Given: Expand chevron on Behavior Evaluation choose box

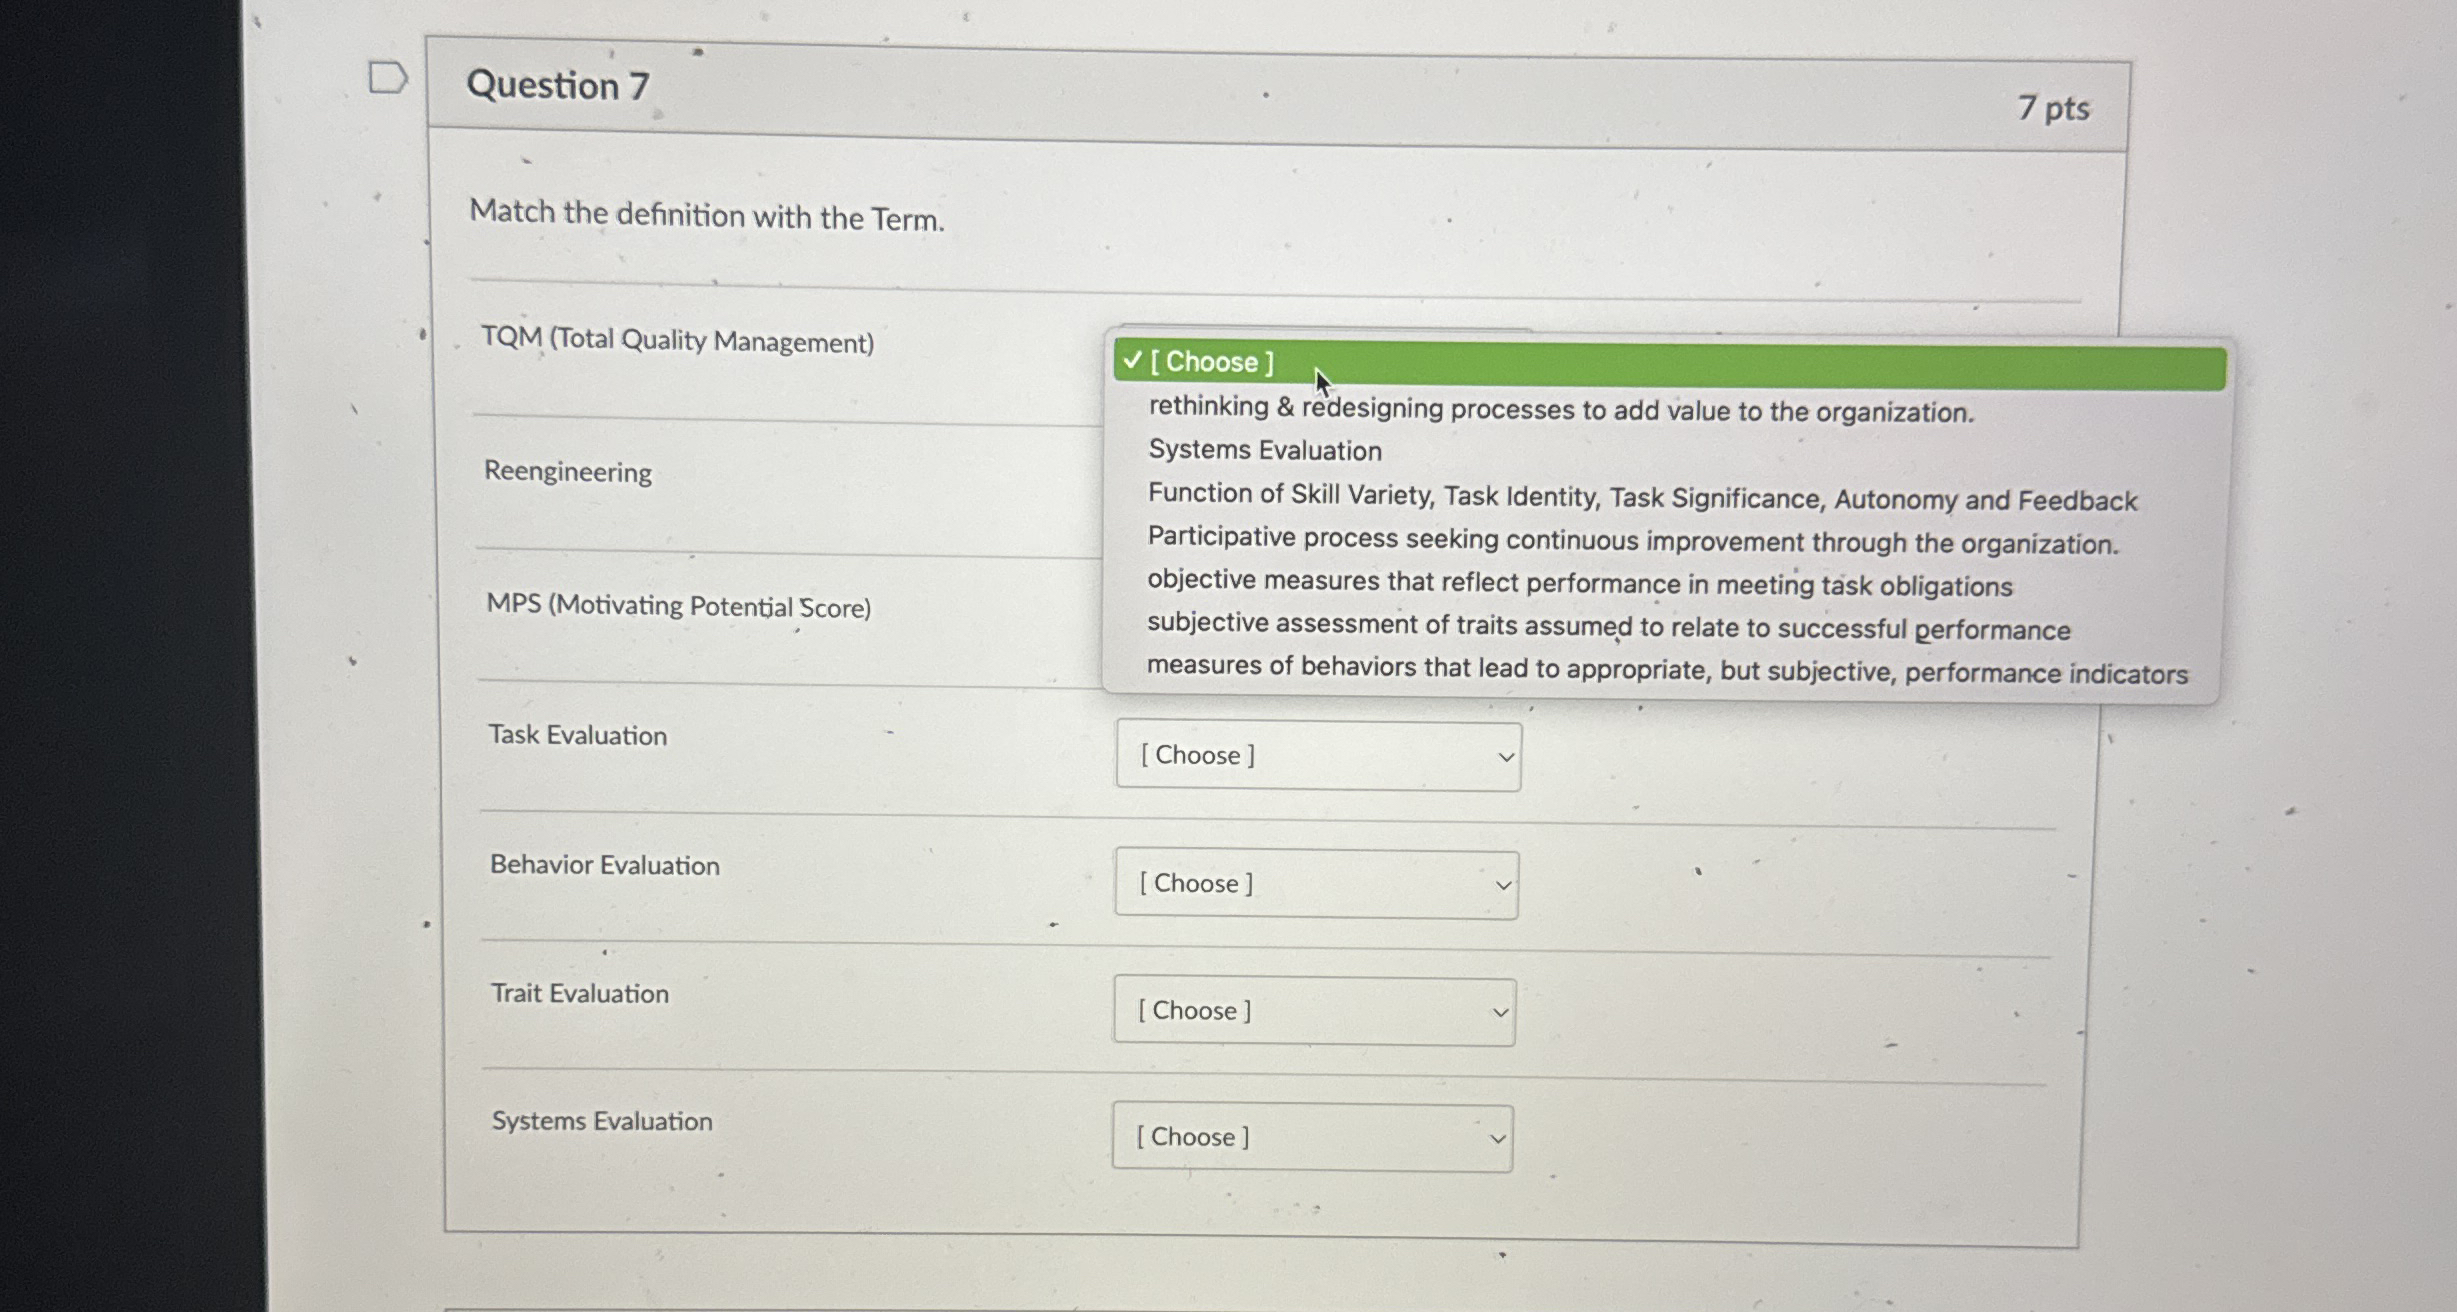Looking at the screenshot, I should tap(1503, 884).
